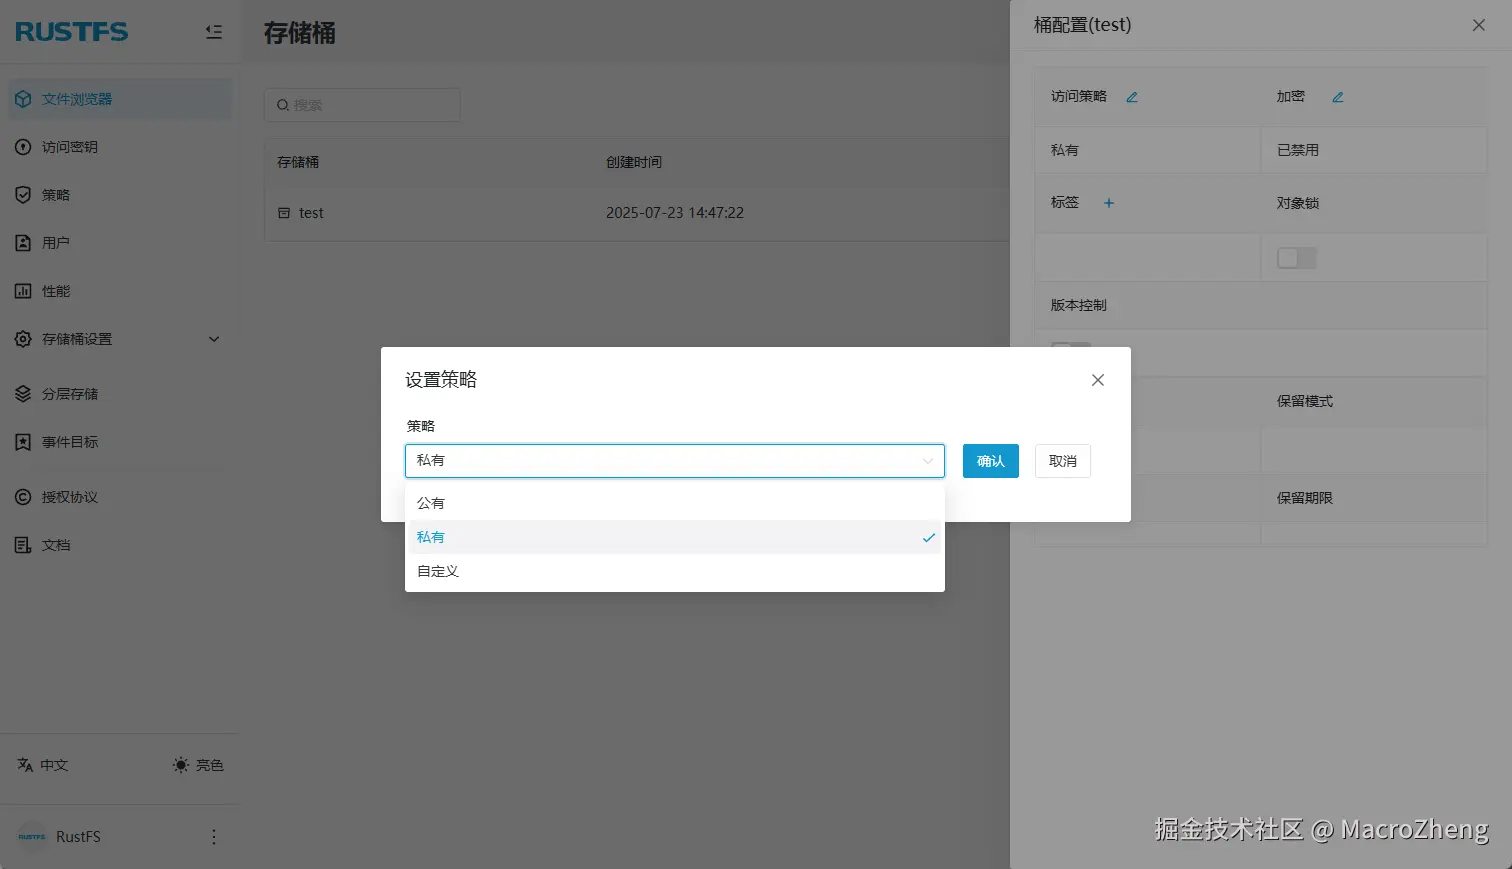Cancel the dialog with 取消
Screen dimensions: 1512x869
click(1063, 461)
